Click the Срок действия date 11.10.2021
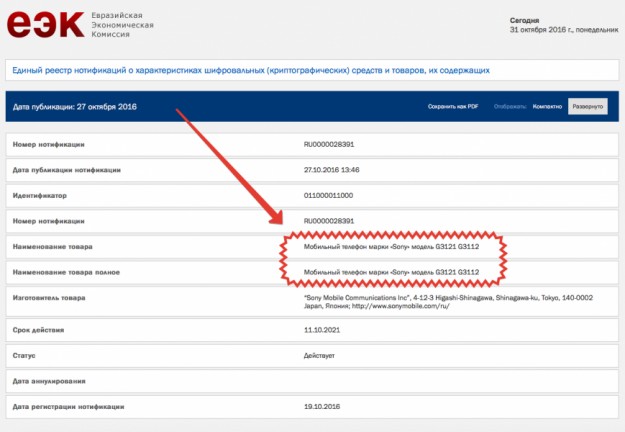Screen dimensions: 625x432 coord(322,330)
